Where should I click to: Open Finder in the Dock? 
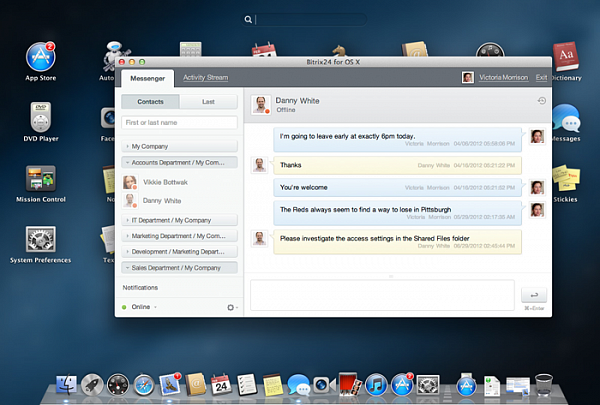(66, 385)
